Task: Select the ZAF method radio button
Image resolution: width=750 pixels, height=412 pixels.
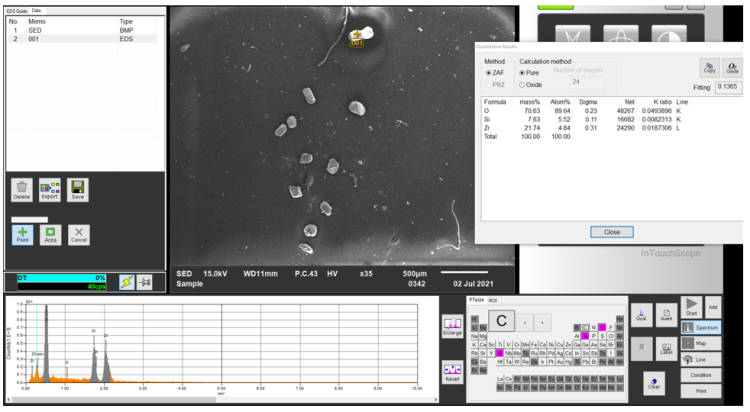Action: tap(488, 73)
